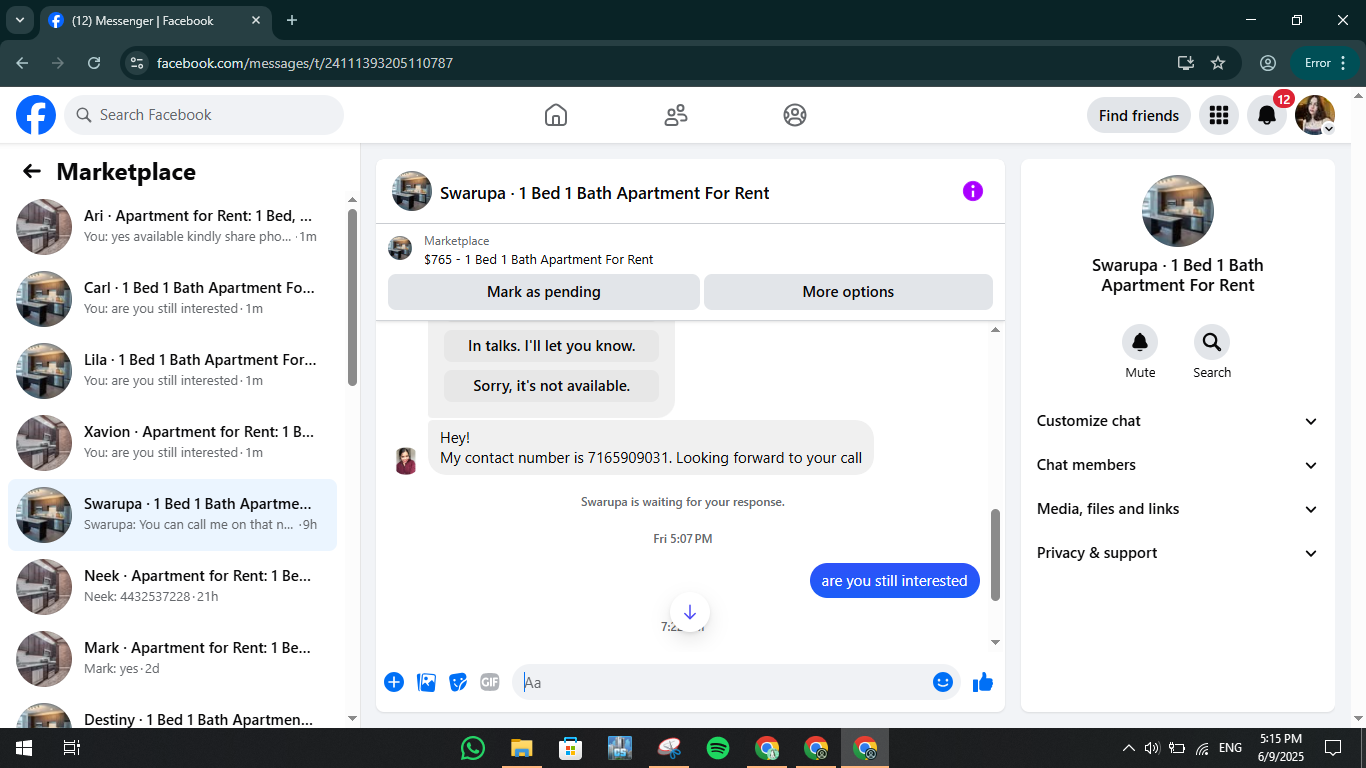Click the "are you still interested" message bubble
Image resolution: width=1366 pixels, height=768 pixels.
coord(895,581)
